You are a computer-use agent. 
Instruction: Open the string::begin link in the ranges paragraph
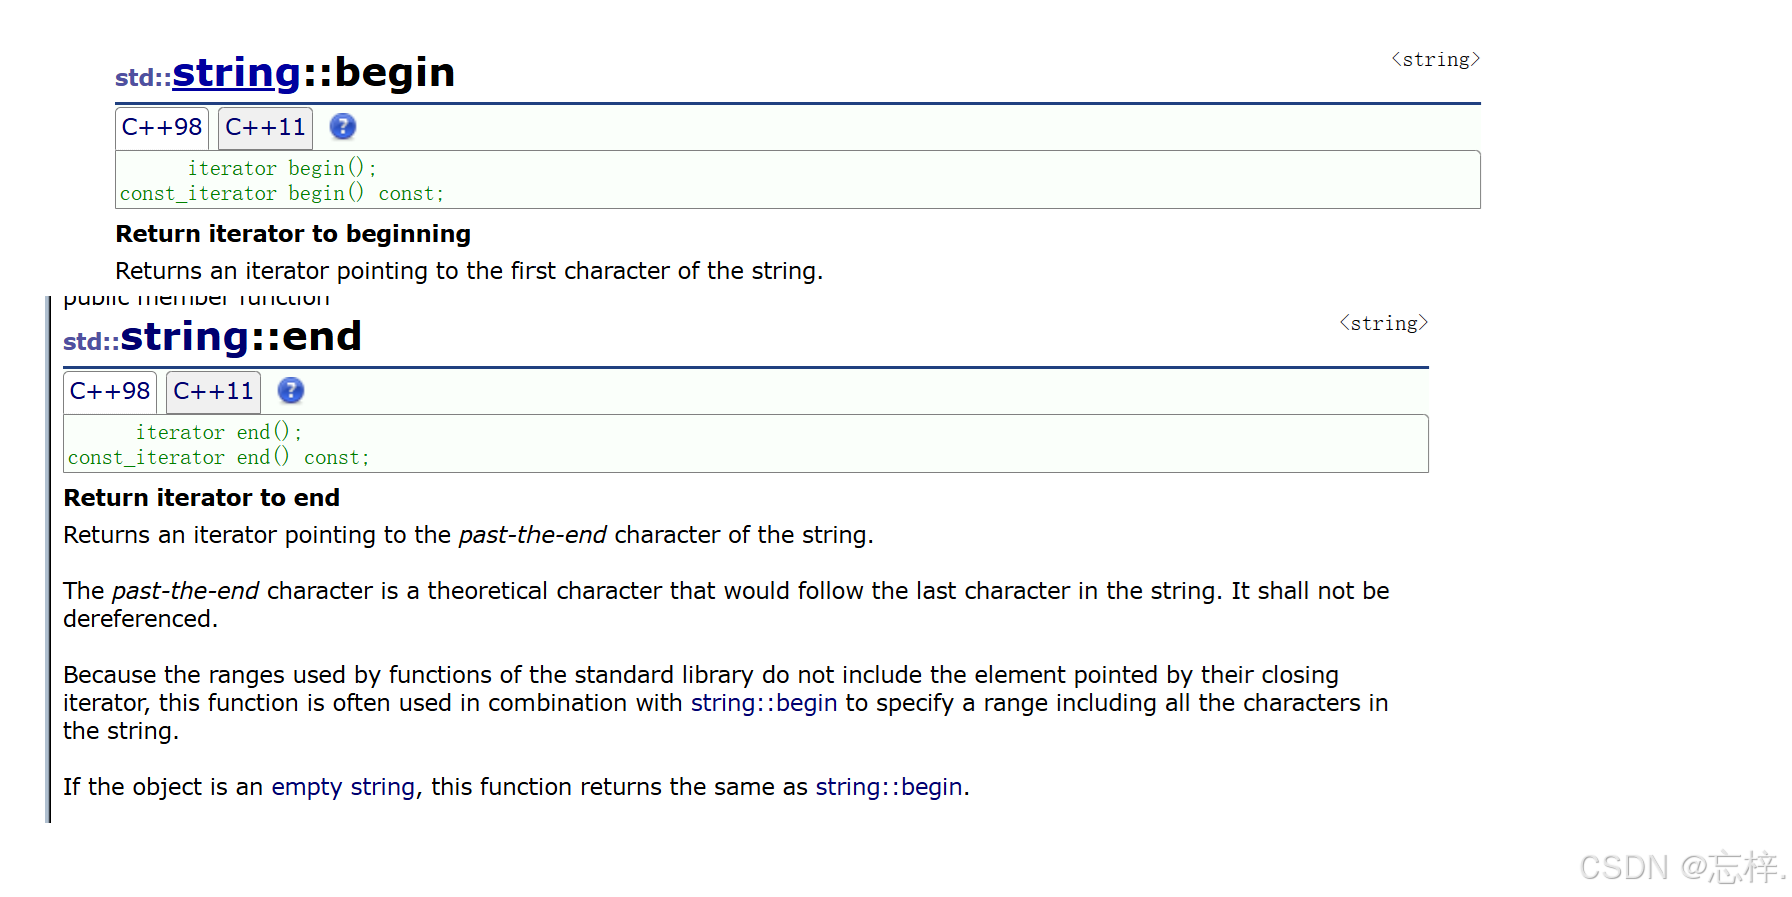tap(764, 703)
